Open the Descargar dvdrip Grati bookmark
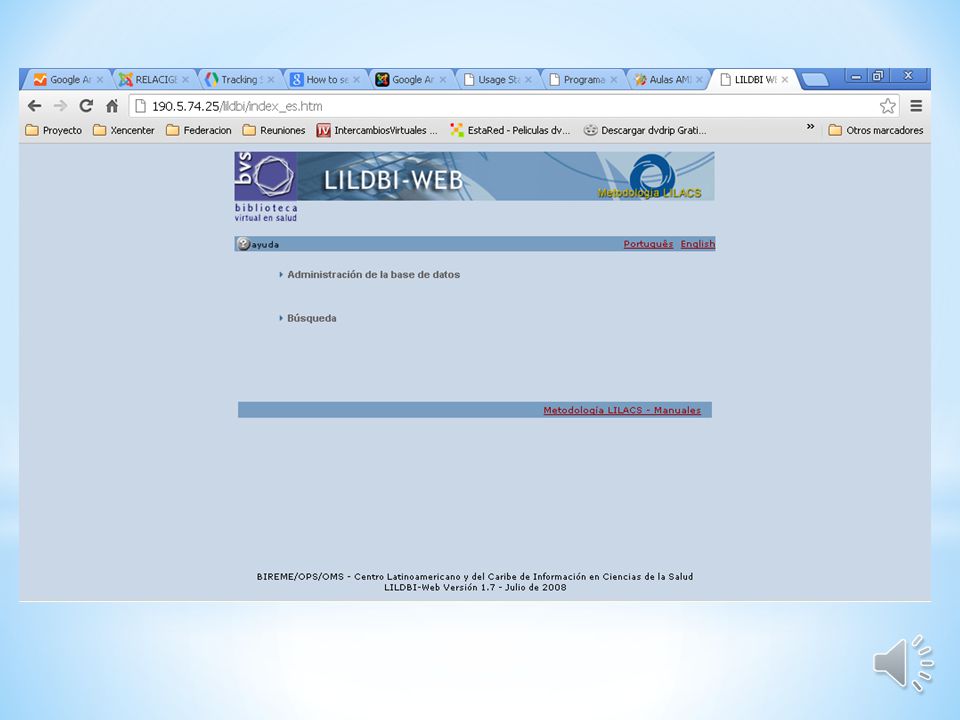The image size is (960, 720). [x=645, y=130]
